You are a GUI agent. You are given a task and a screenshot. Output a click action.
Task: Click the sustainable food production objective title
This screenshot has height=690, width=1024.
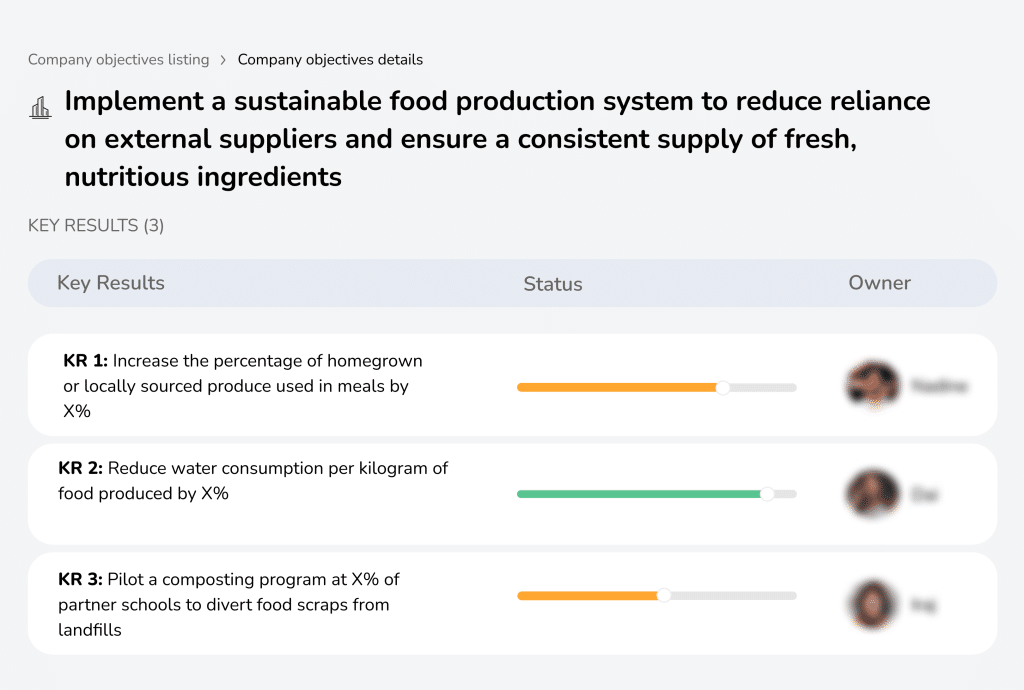(497, 138)
